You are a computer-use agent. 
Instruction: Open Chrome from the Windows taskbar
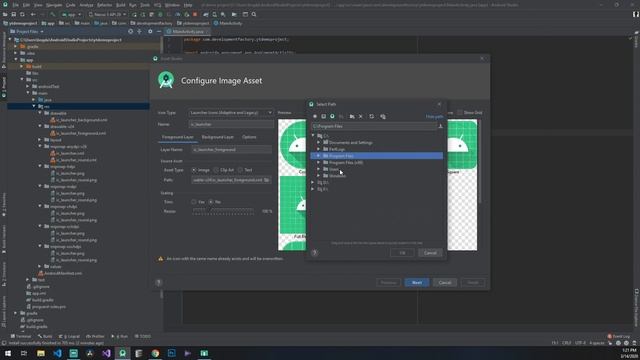155,353
